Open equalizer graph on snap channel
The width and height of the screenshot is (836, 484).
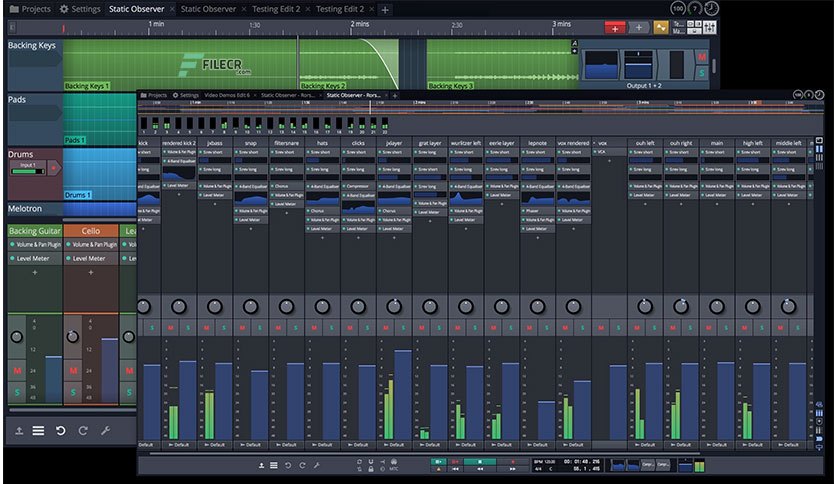tap(251, 200)
